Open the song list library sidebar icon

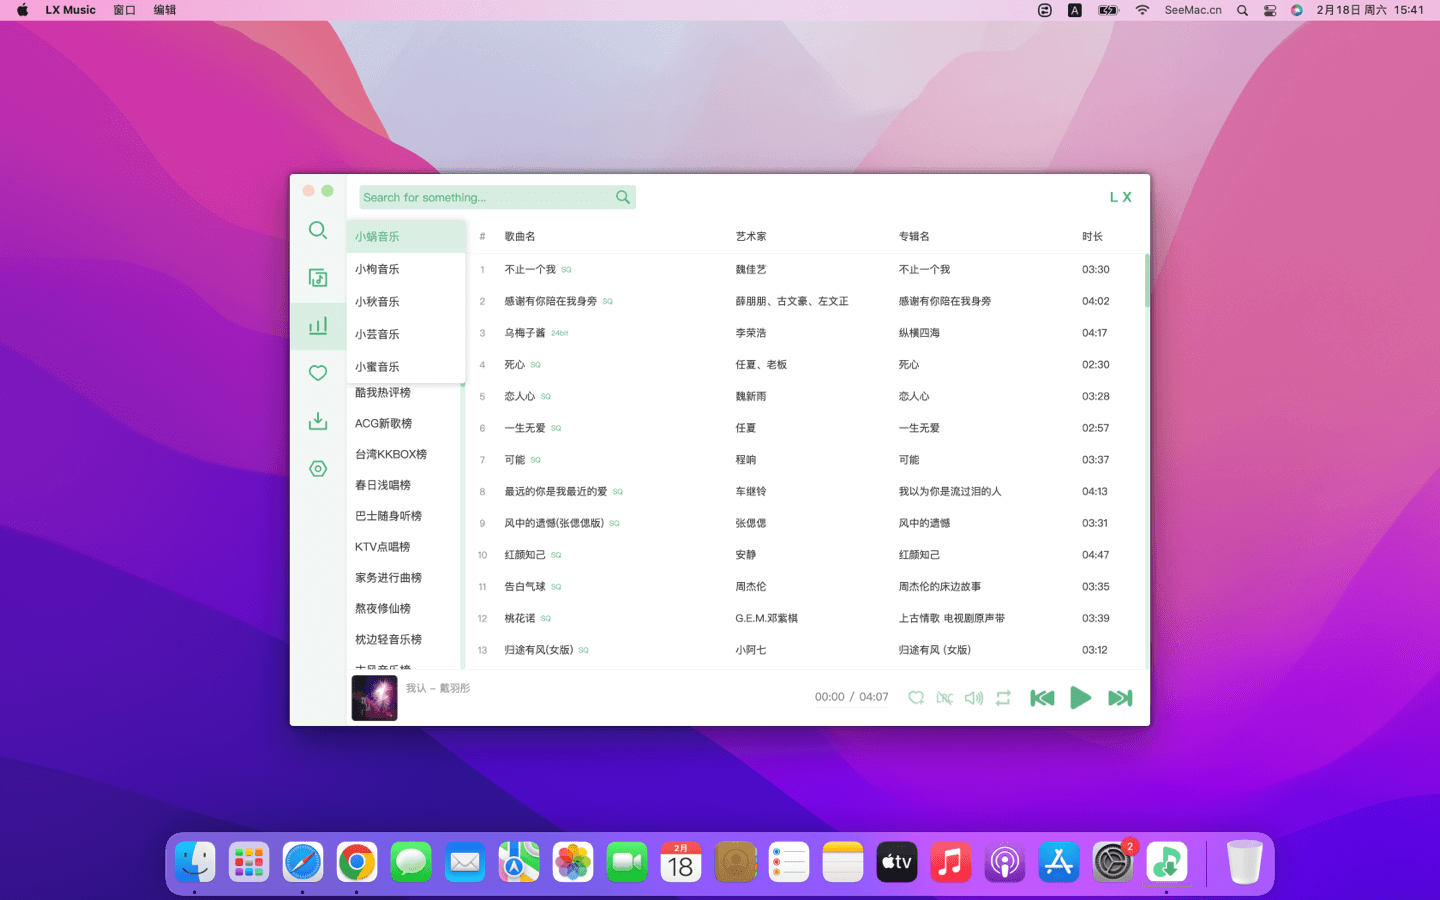[x=318, y=278]
